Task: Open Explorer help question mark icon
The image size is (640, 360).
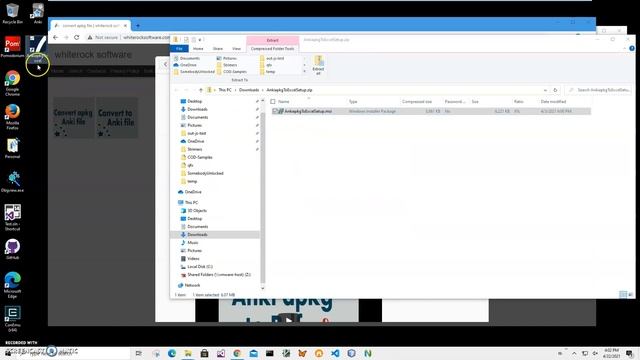Action: 631,48
